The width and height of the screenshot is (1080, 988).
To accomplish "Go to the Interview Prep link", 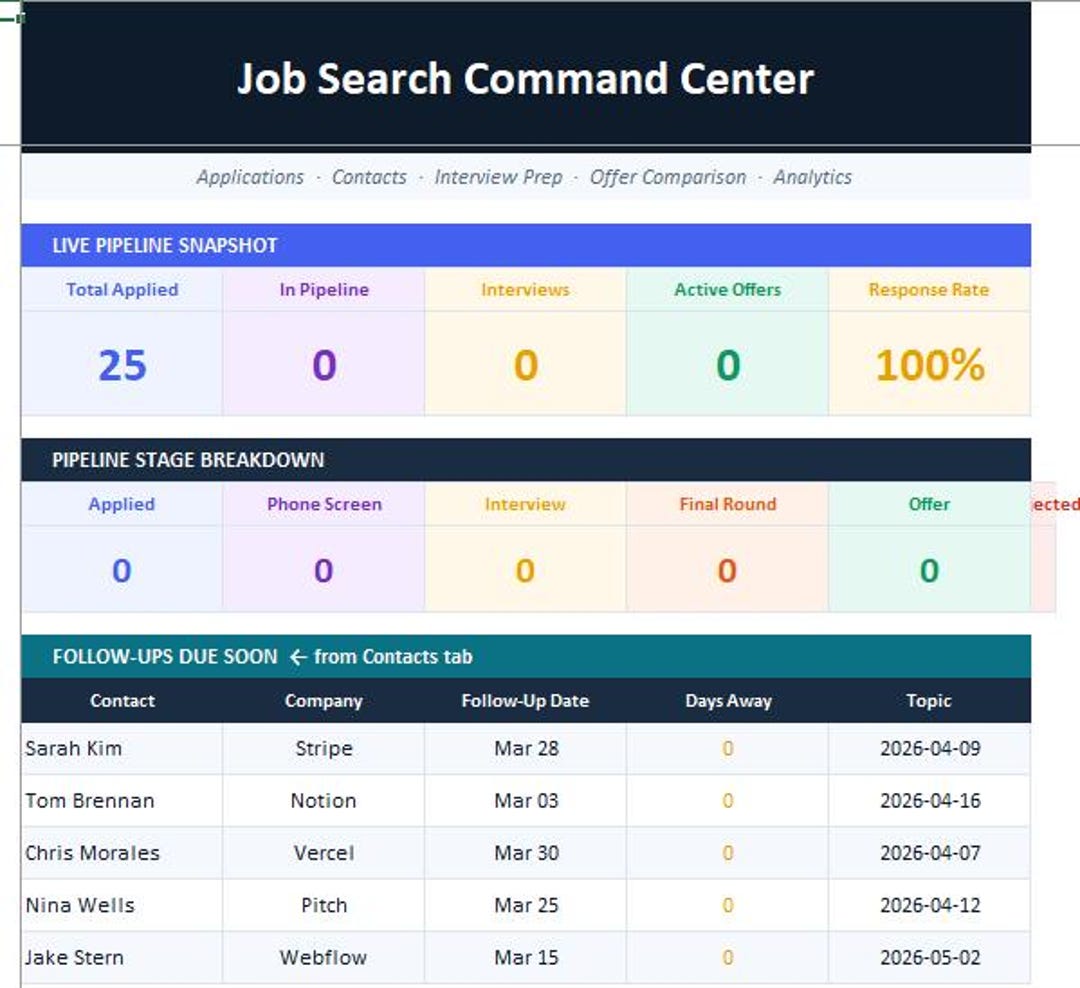I will (499, 177).
